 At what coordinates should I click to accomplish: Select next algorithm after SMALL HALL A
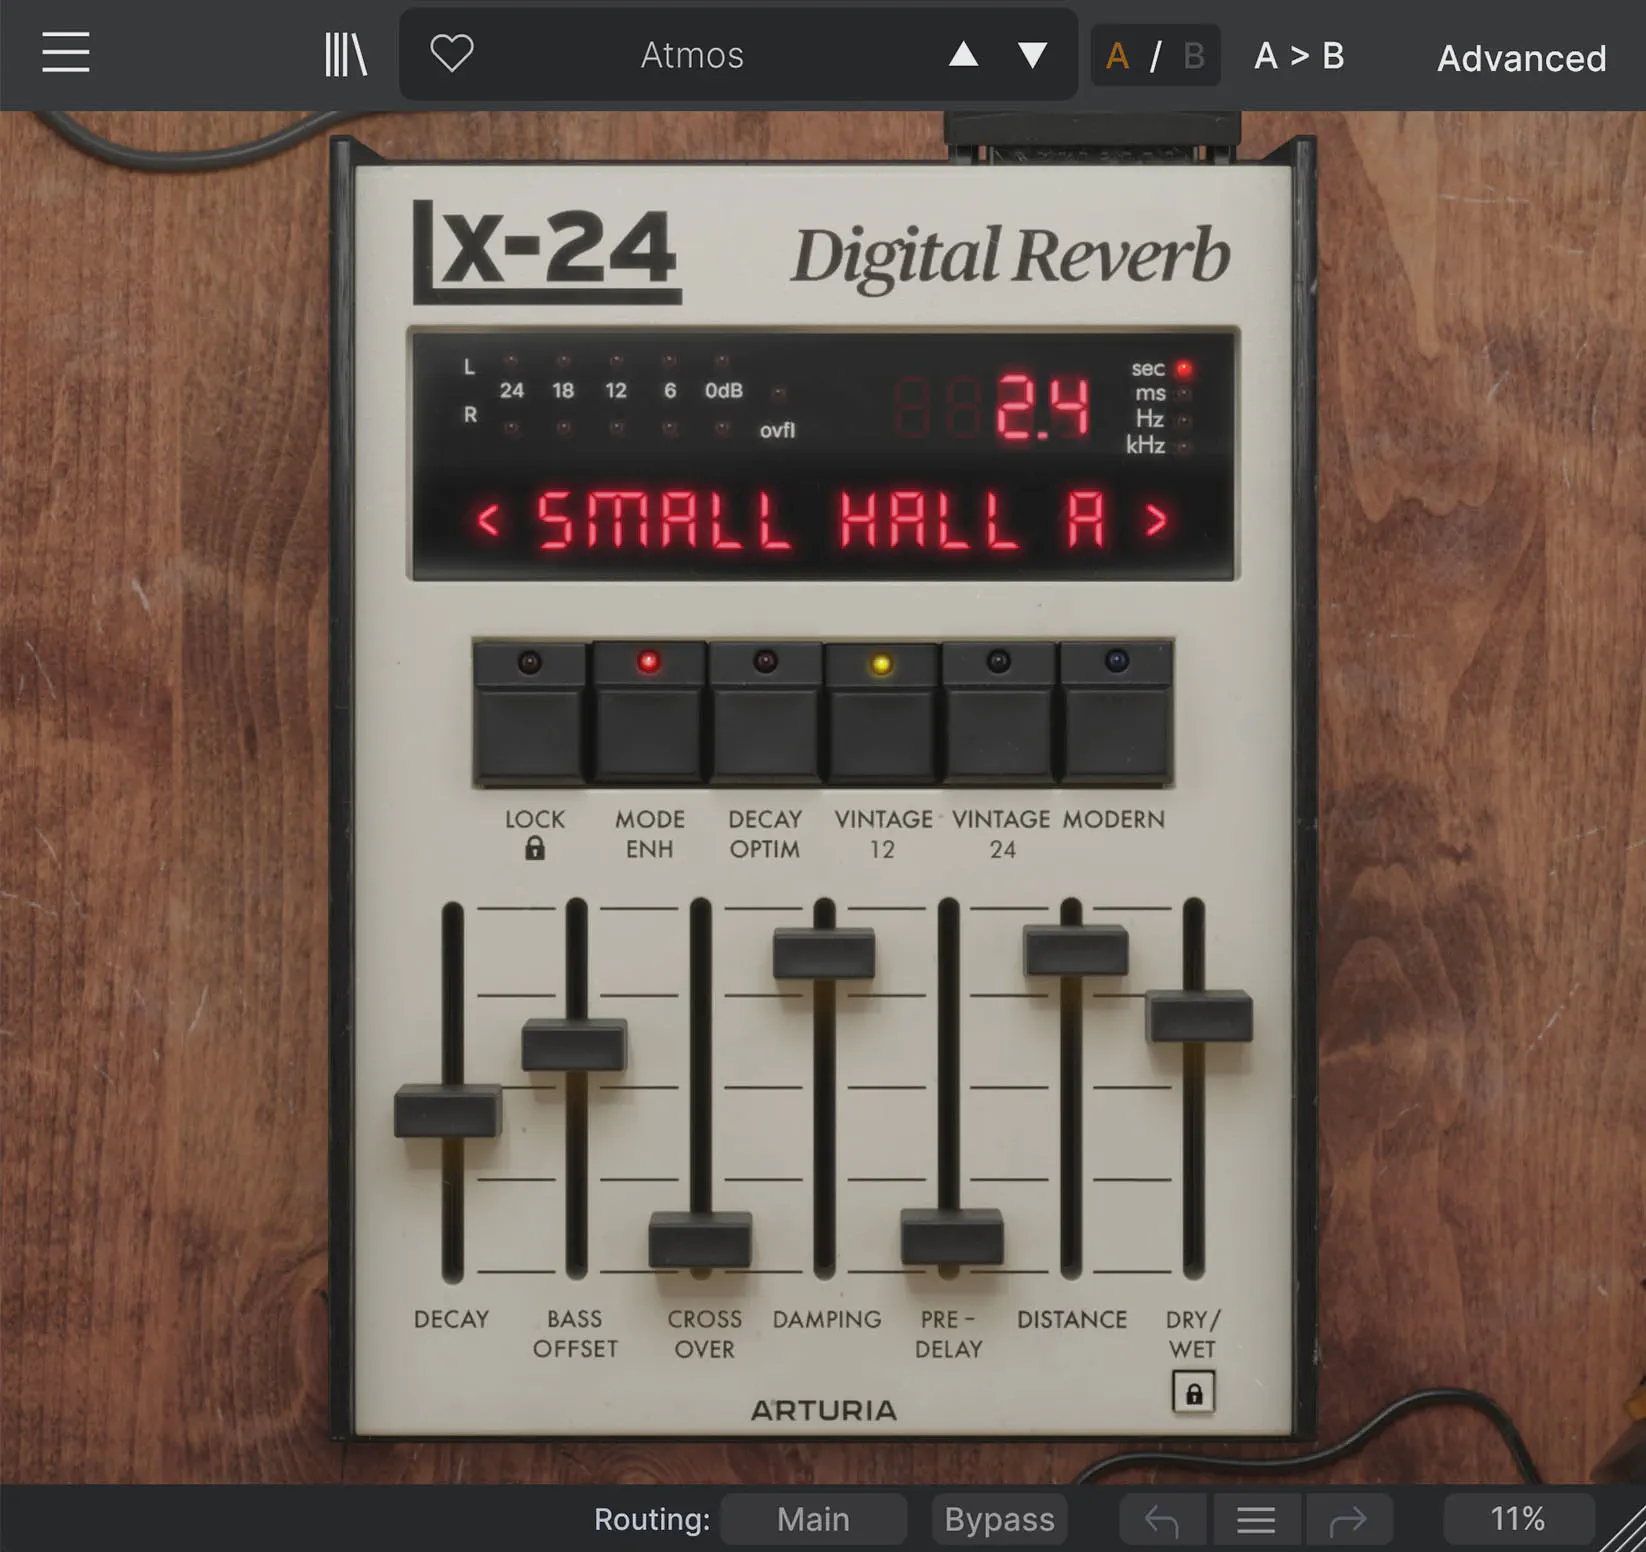[1156, 520]
